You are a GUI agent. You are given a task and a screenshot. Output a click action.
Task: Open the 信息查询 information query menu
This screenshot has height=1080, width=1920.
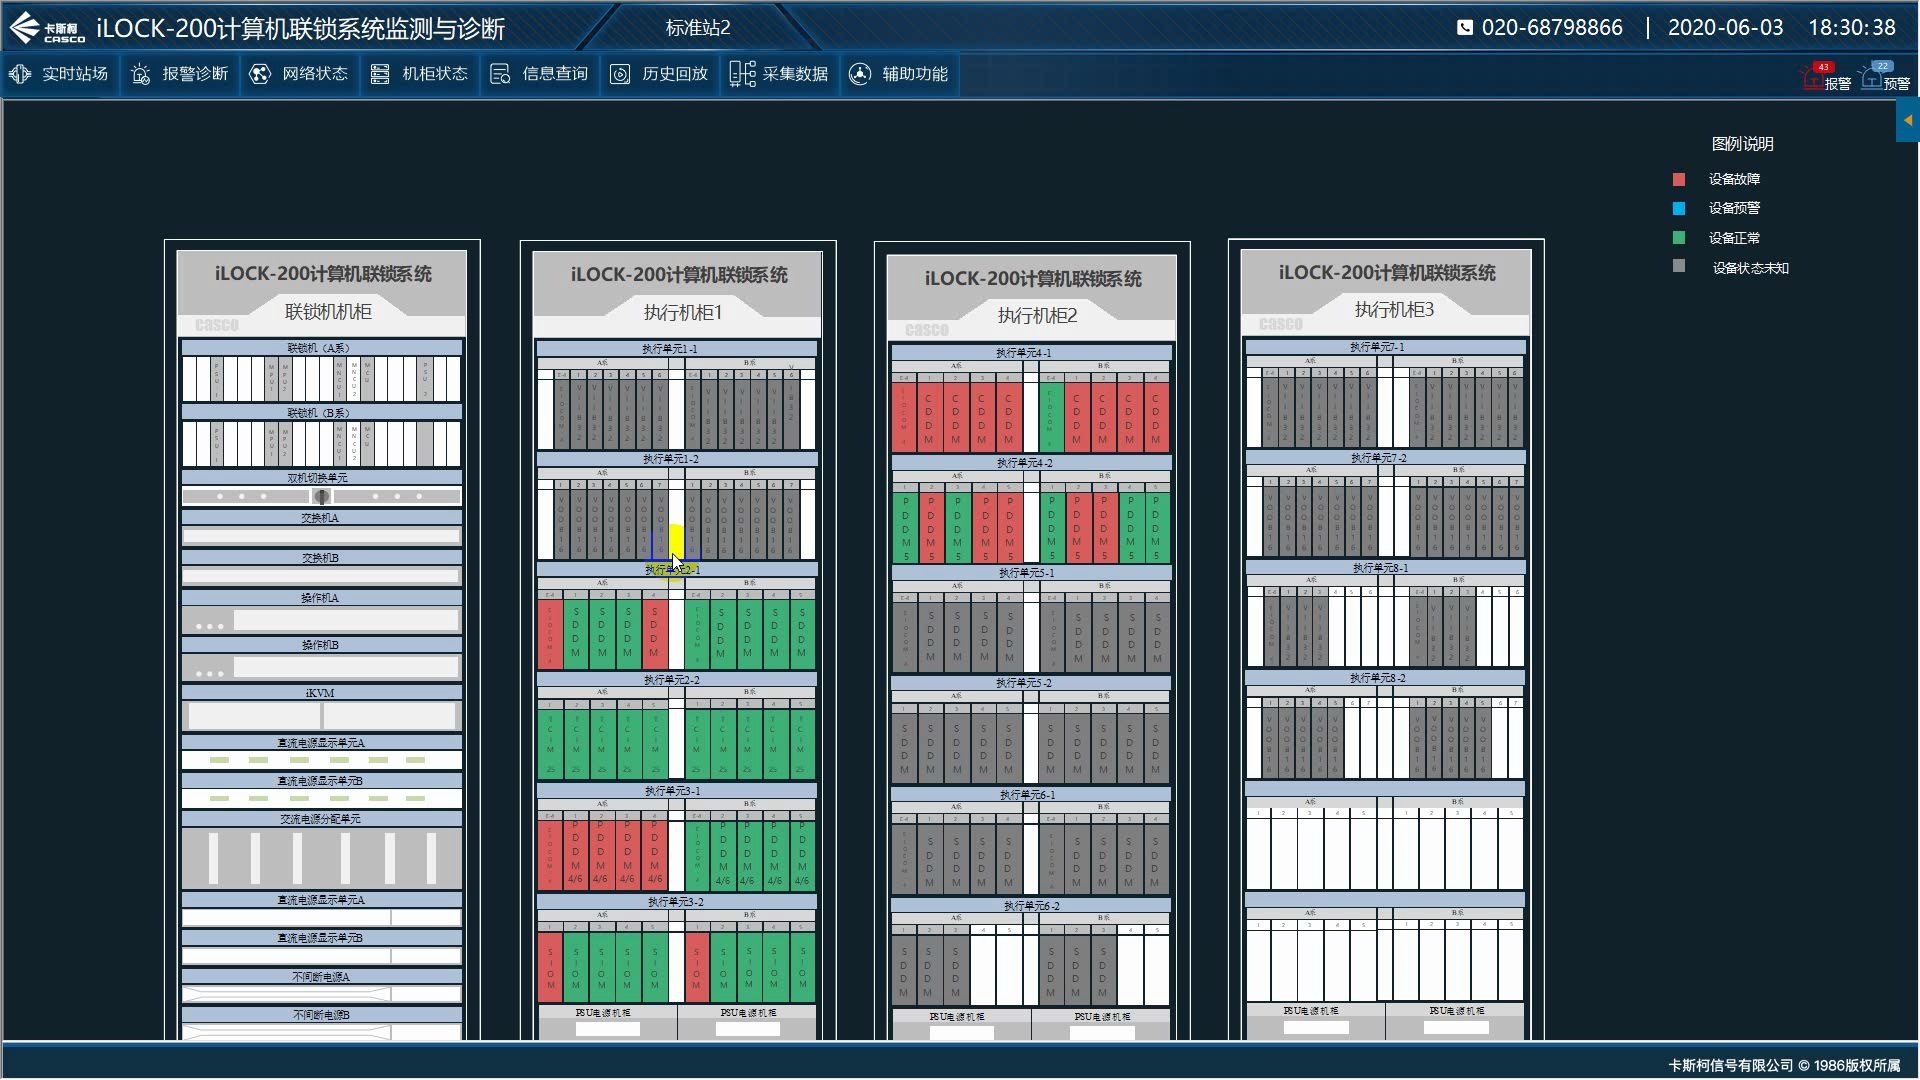click(x=539, y=74)
